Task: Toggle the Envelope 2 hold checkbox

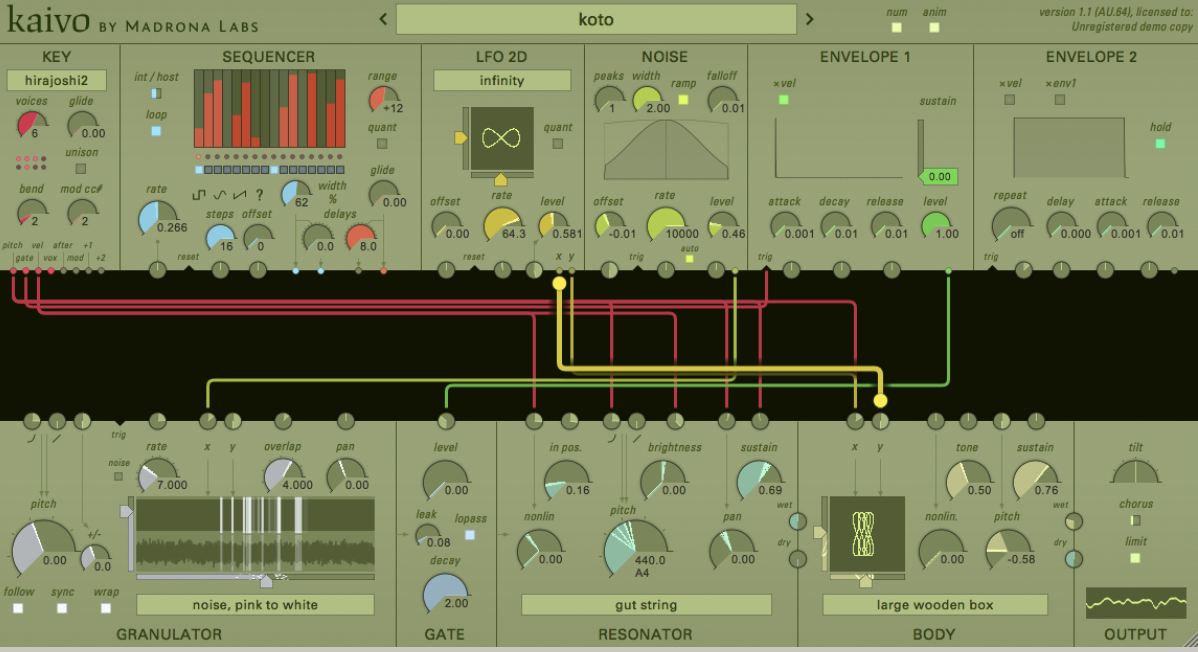Action: [1160, 143]
